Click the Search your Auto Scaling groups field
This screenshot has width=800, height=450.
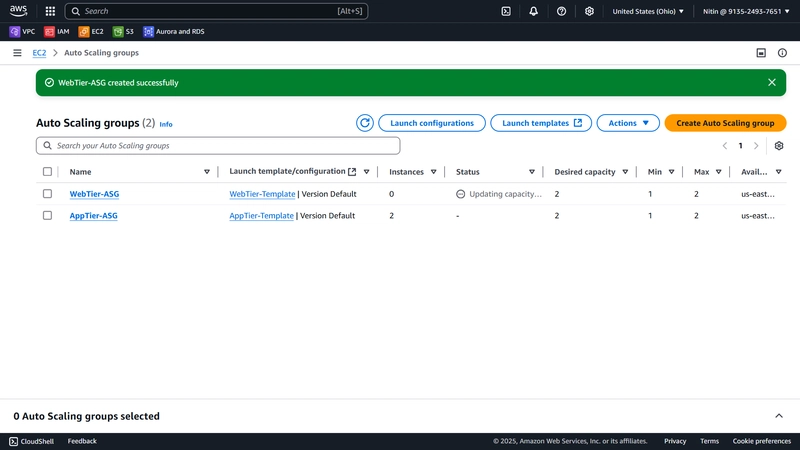pos(218,146)
